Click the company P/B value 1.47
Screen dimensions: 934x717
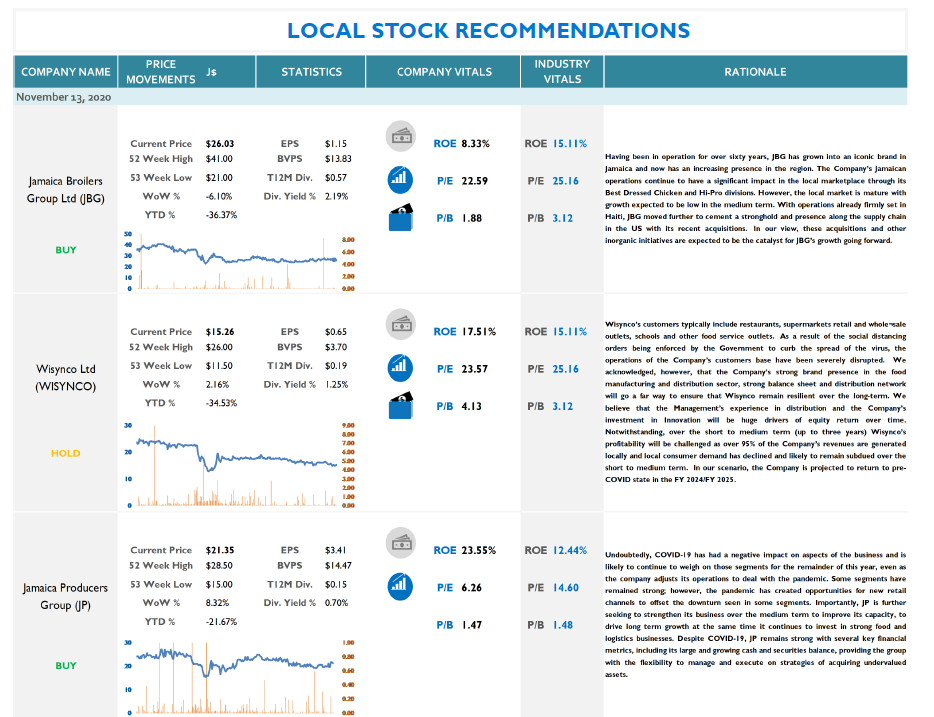(x=471, y=625)
